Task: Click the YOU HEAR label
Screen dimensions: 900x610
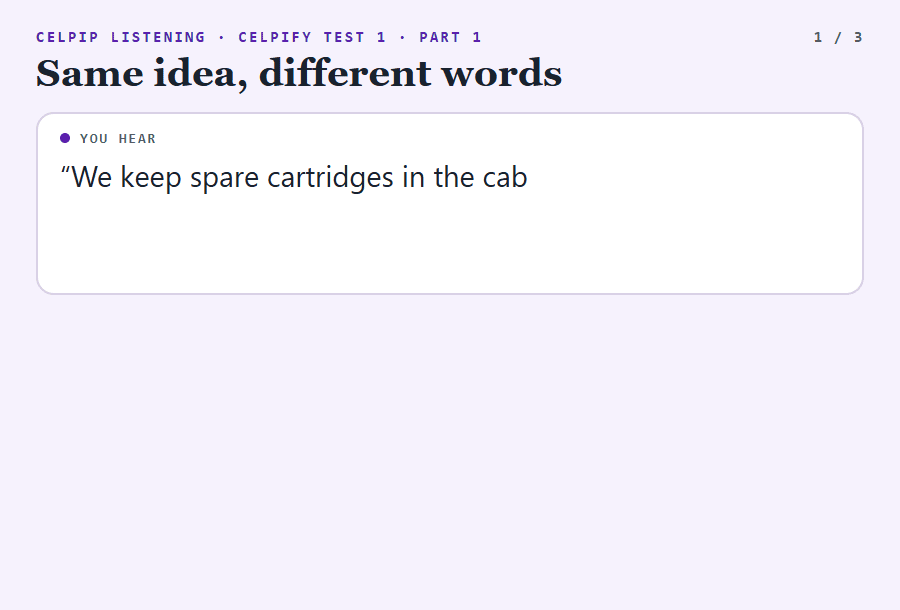Action: (118, 138)
